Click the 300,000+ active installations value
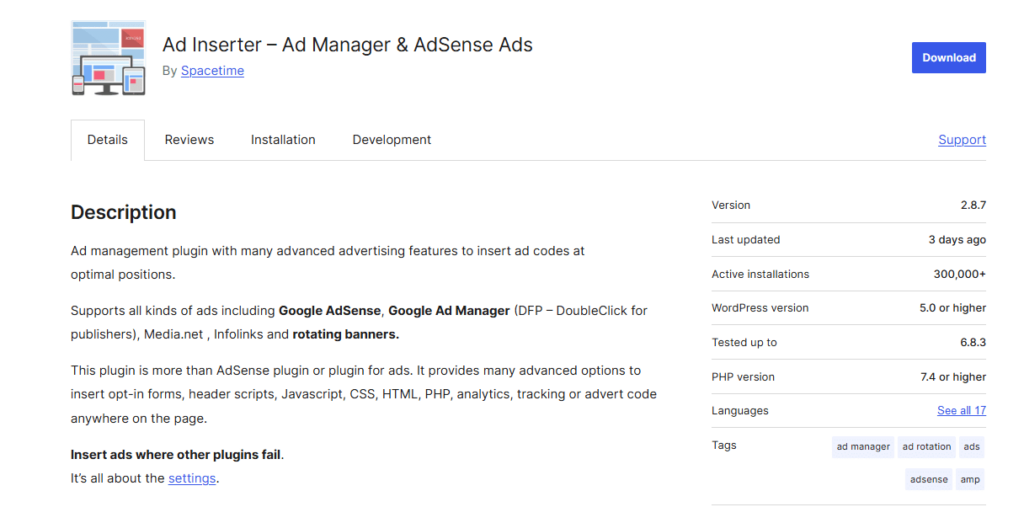This screenshot has height=507, width=1024. click(959, 274)
